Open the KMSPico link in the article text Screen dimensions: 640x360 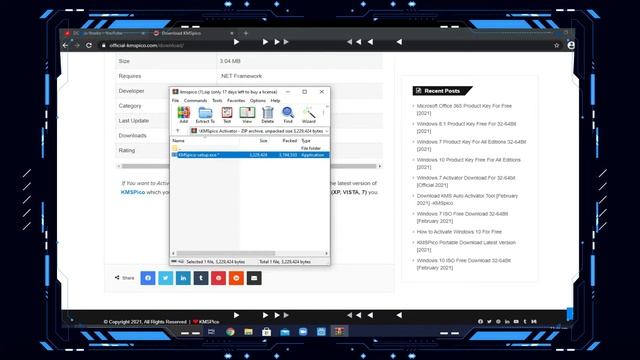click(133, 192)
